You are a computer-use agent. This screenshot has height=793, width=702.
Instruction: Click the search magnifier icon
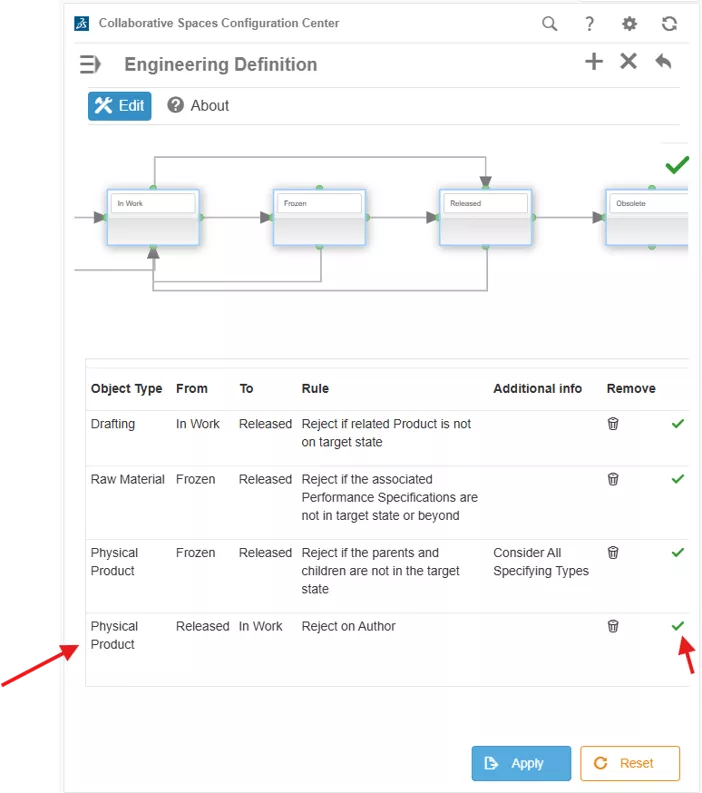(x=549, y=24)
